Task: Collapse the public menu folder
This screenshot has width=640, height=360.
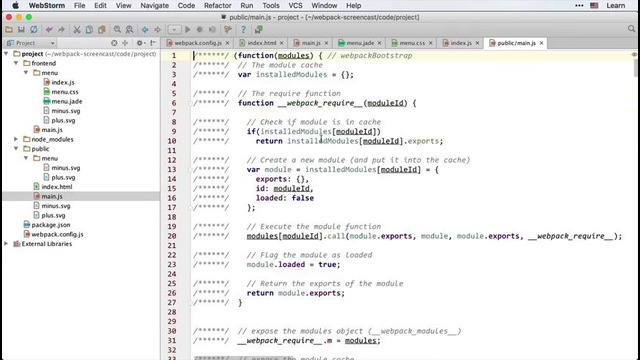Action: [26, 158]
